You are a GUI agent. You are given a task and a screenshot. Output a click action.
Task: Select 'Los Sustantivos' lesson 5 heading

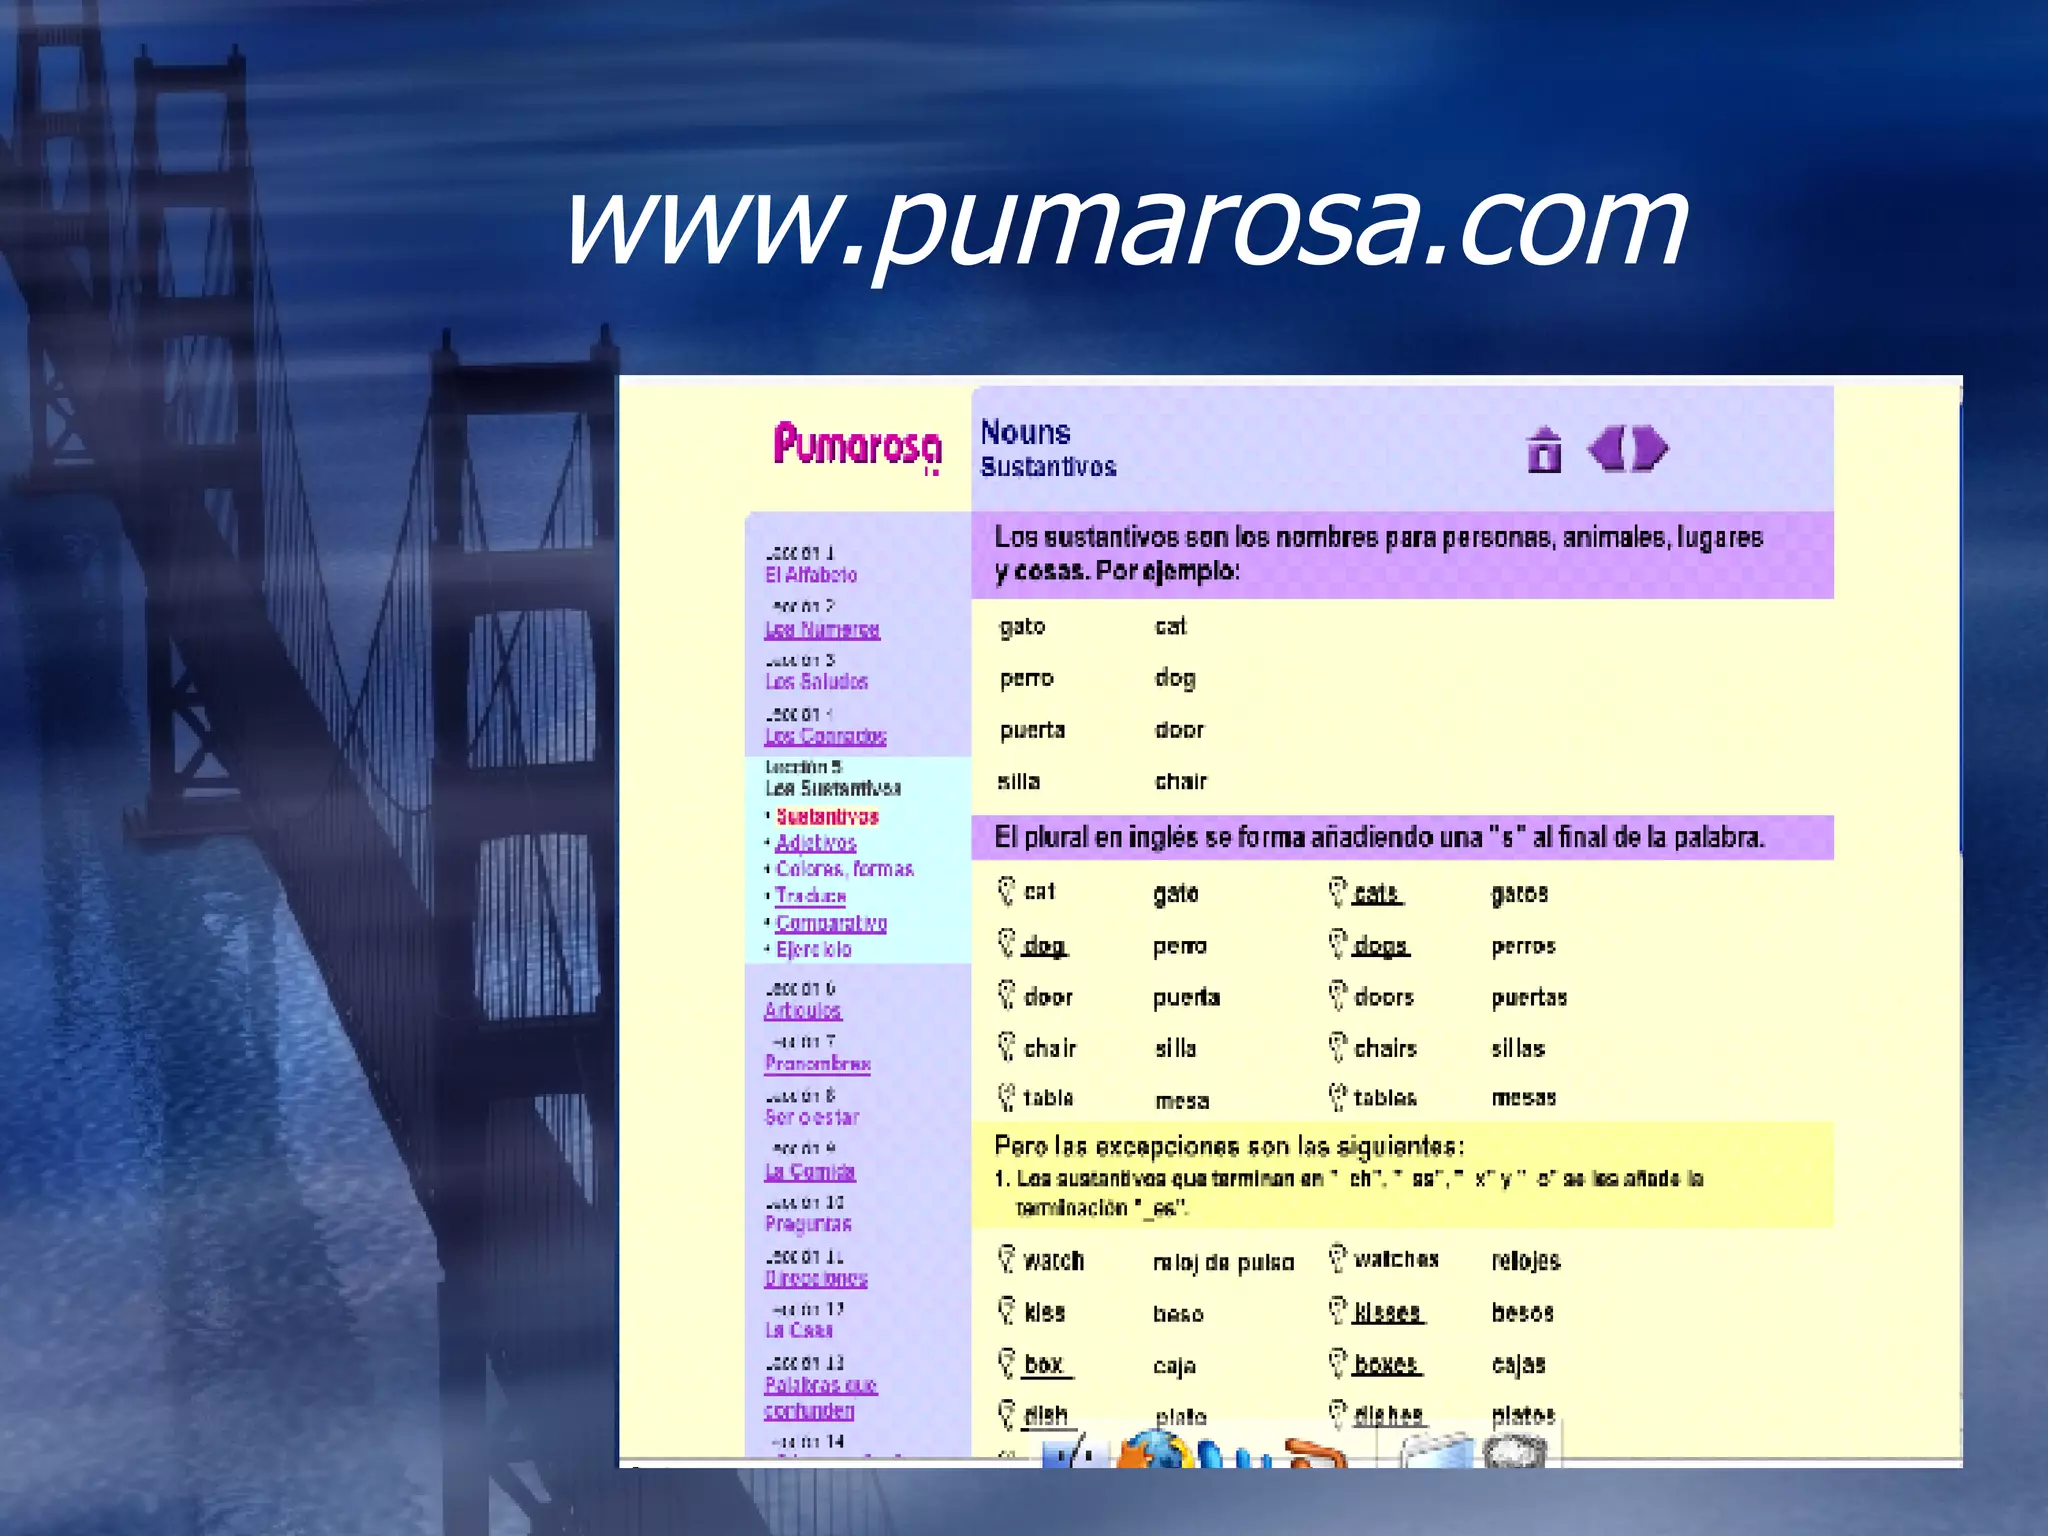click(833, 788)
